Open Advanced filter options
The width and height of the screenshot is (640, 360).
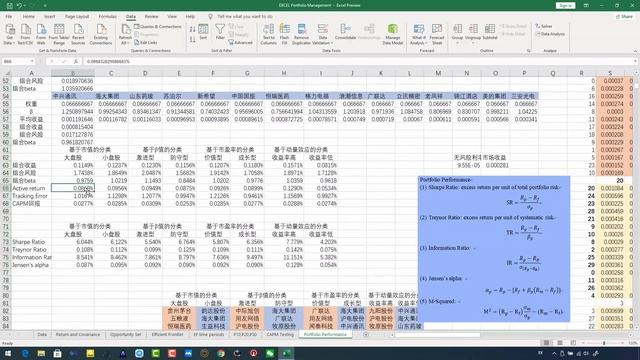[240, 42]
